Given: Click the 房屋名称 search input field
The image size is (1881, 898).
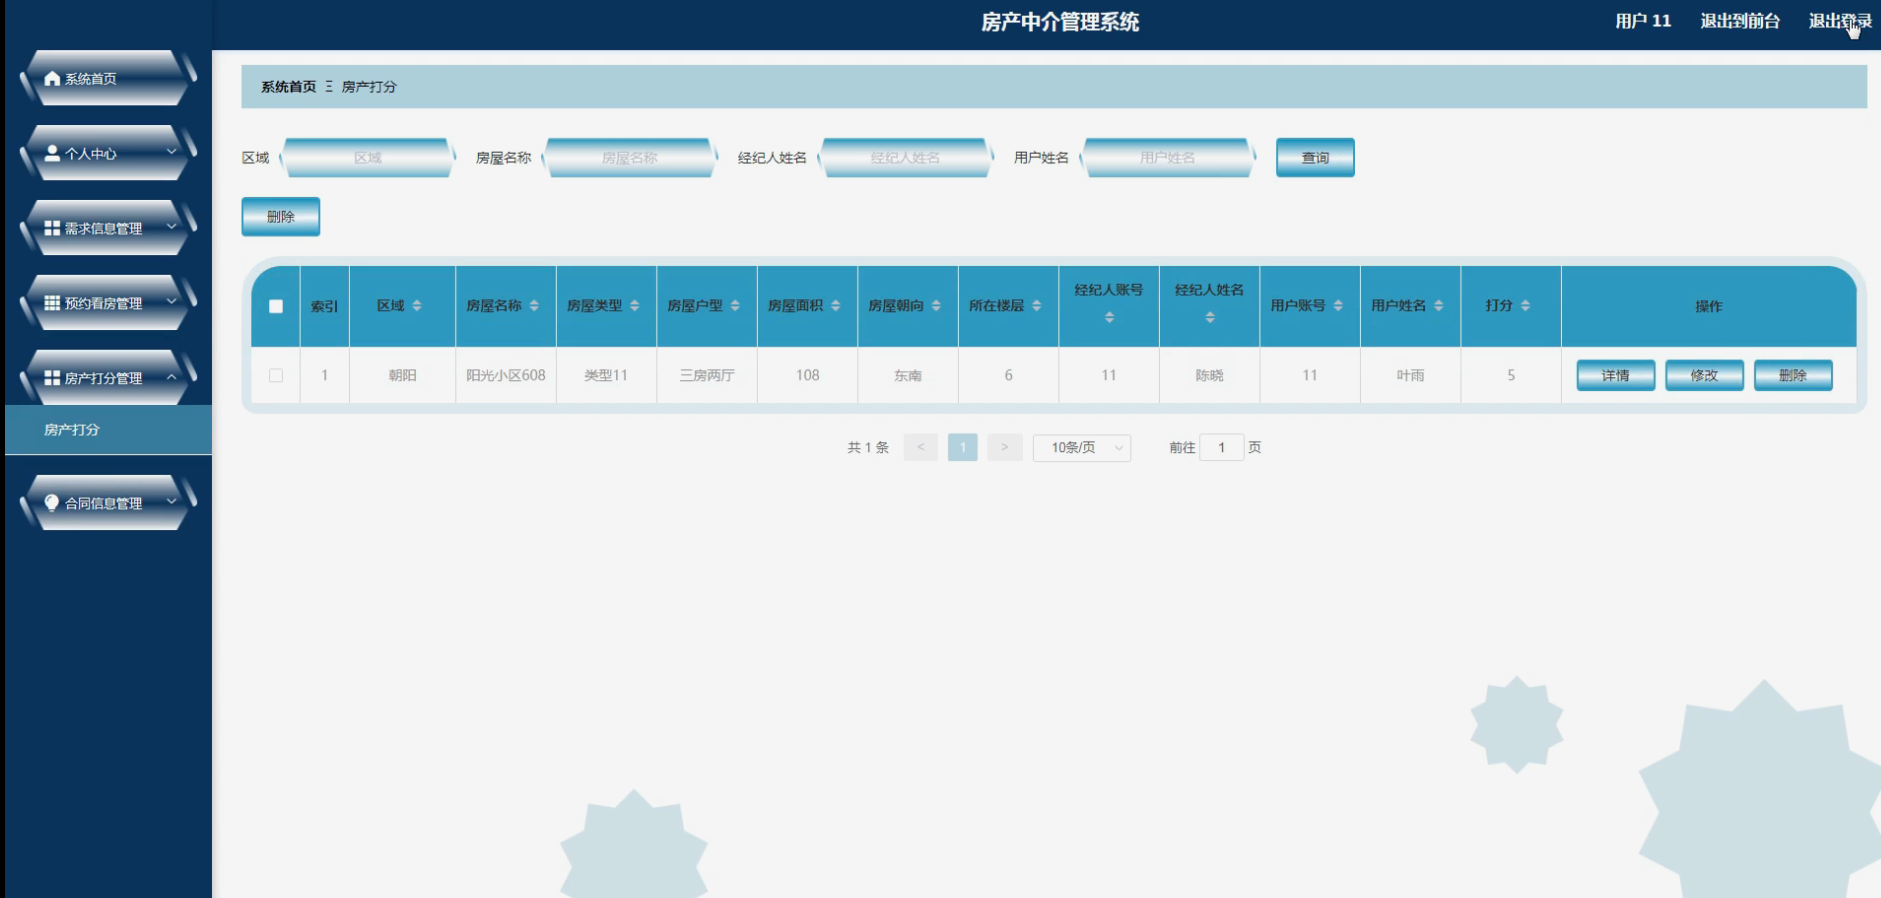Looking at the screenshot, I should (x=630, y=158).
